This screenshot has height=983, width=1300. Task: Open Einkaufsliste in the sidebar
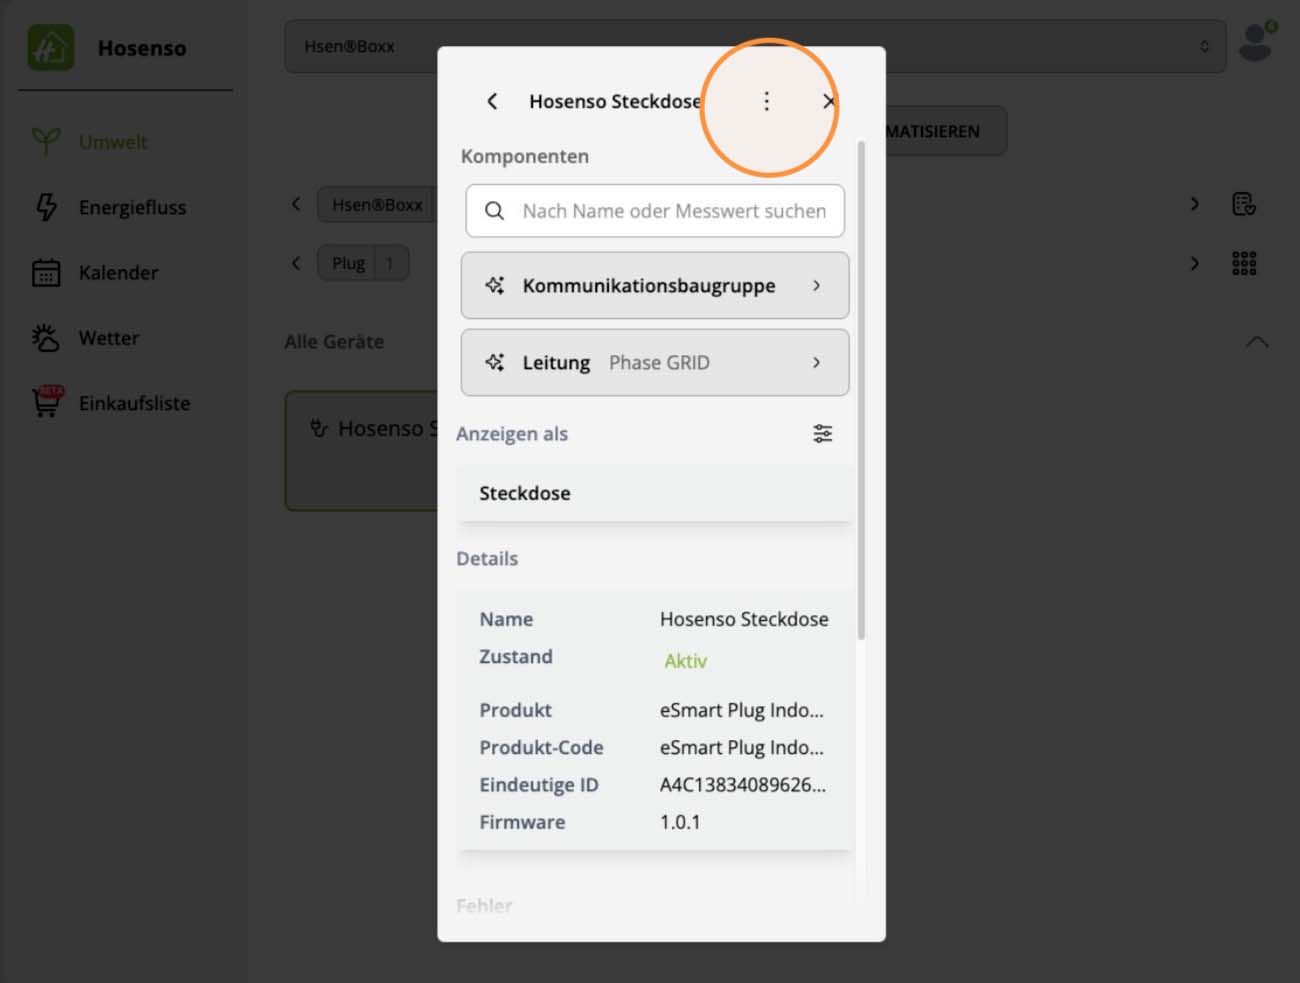coord(134,403)
